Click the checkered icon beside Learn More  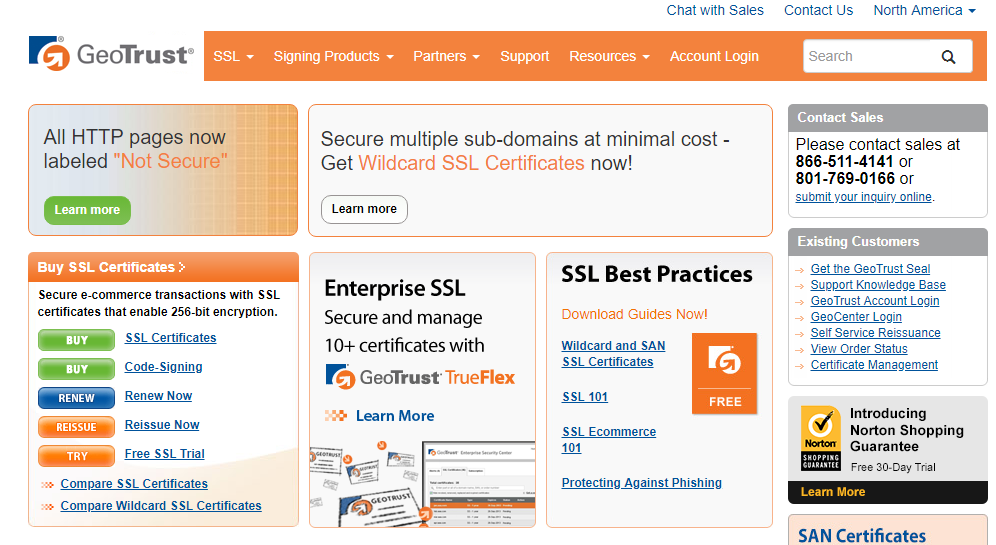click(x=336, y=416)
